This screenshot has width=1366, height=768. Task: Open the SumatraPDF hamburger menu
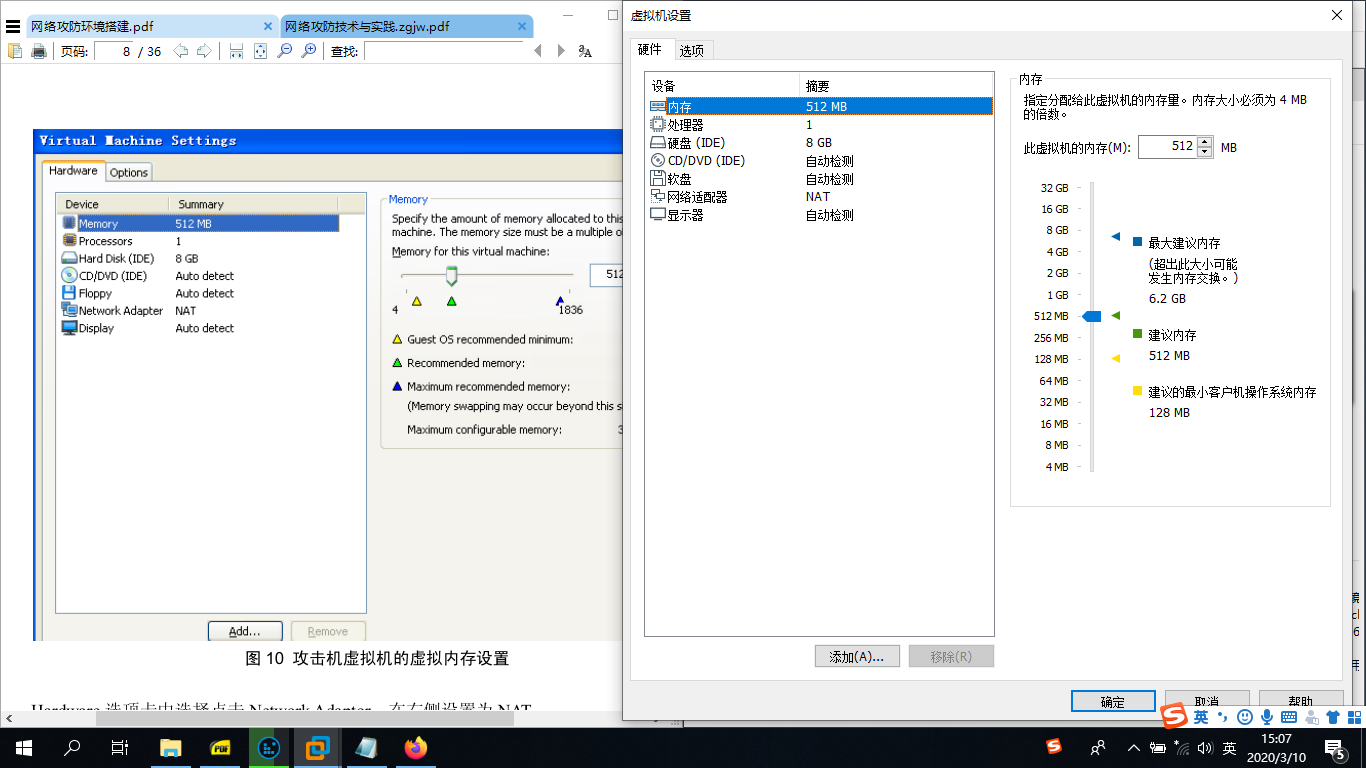(13, 27)
